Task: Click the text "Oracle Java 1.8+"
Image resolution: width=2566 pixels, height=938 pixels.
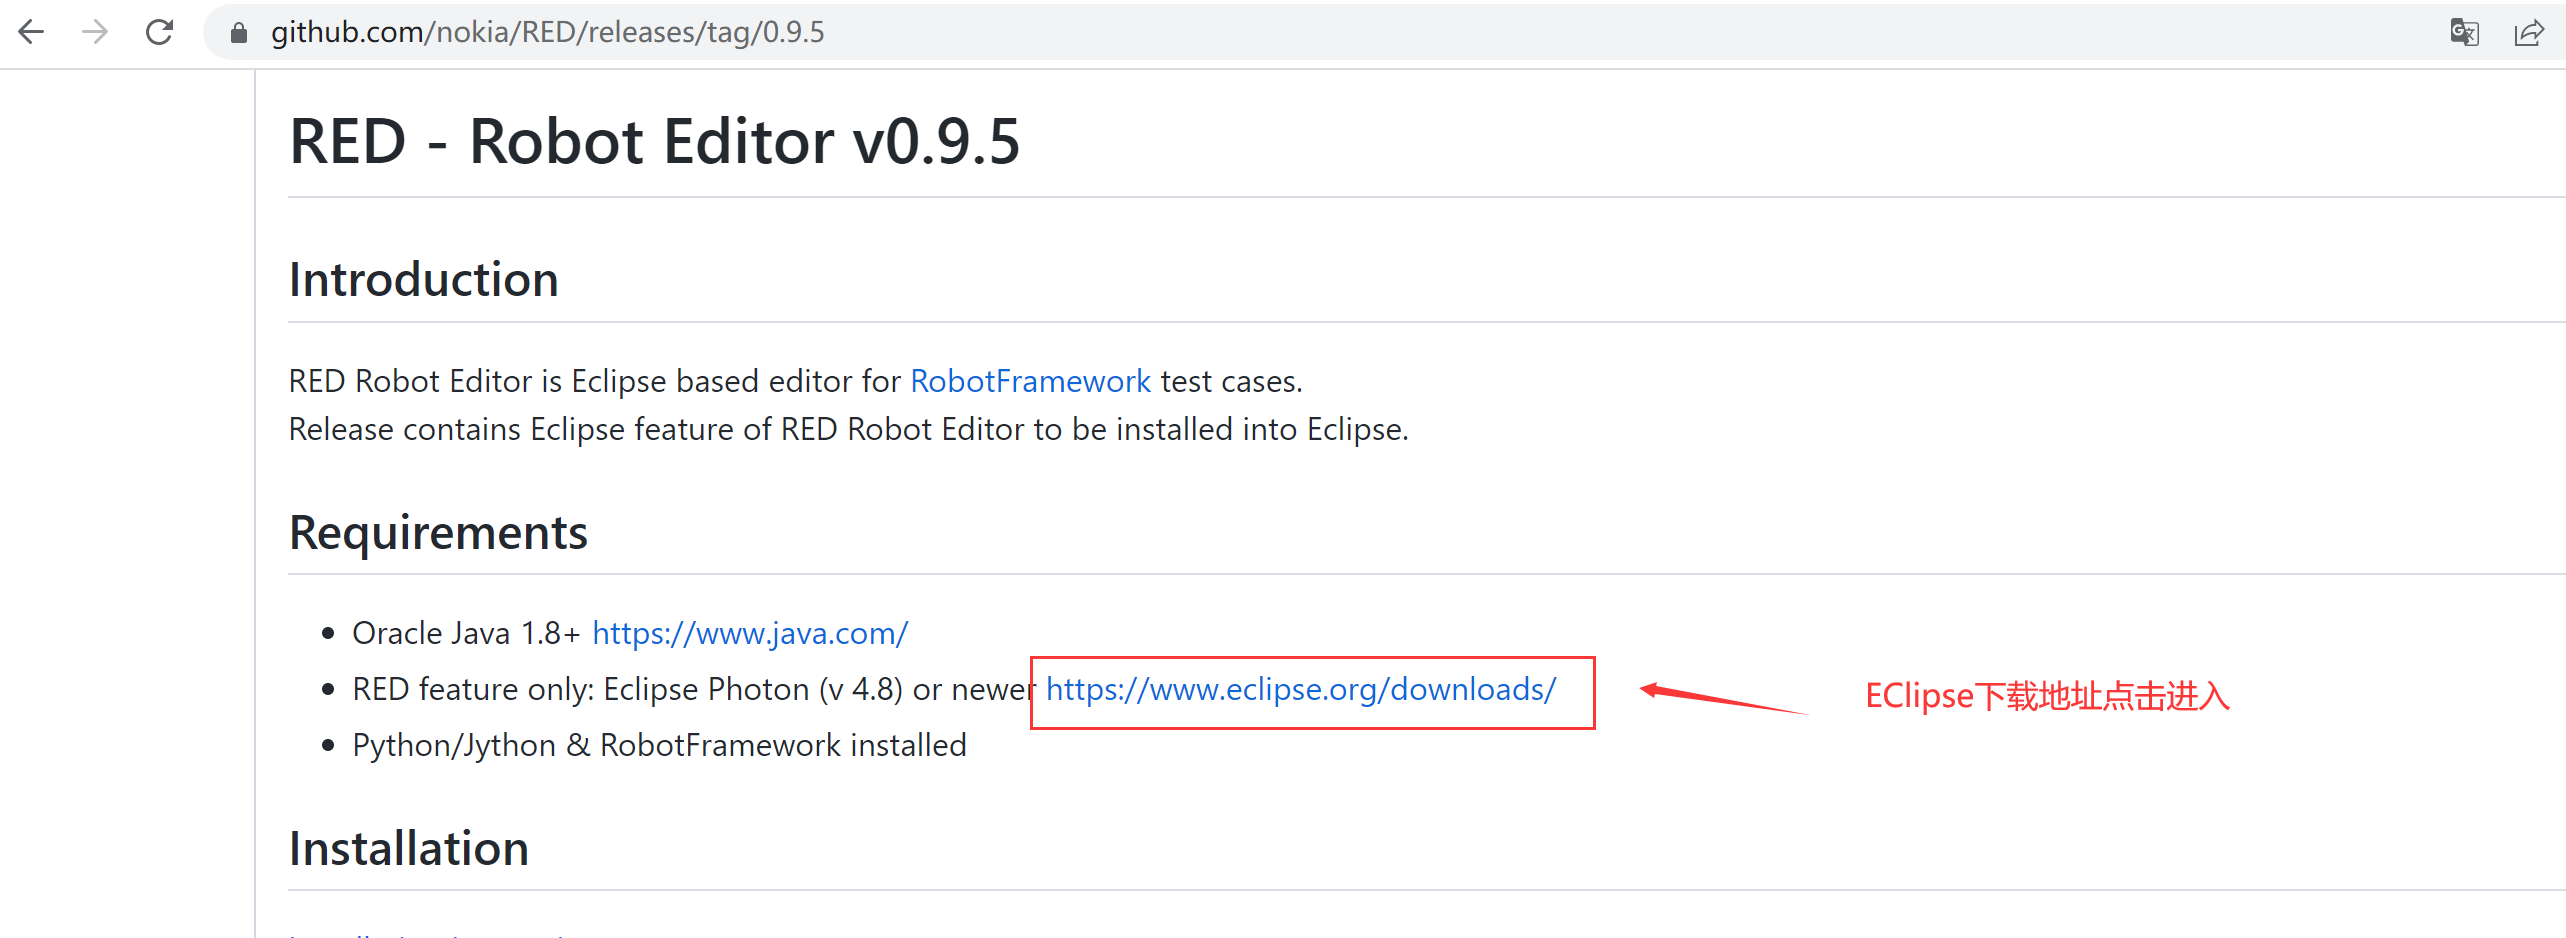Action: click(x=466, y=633)
